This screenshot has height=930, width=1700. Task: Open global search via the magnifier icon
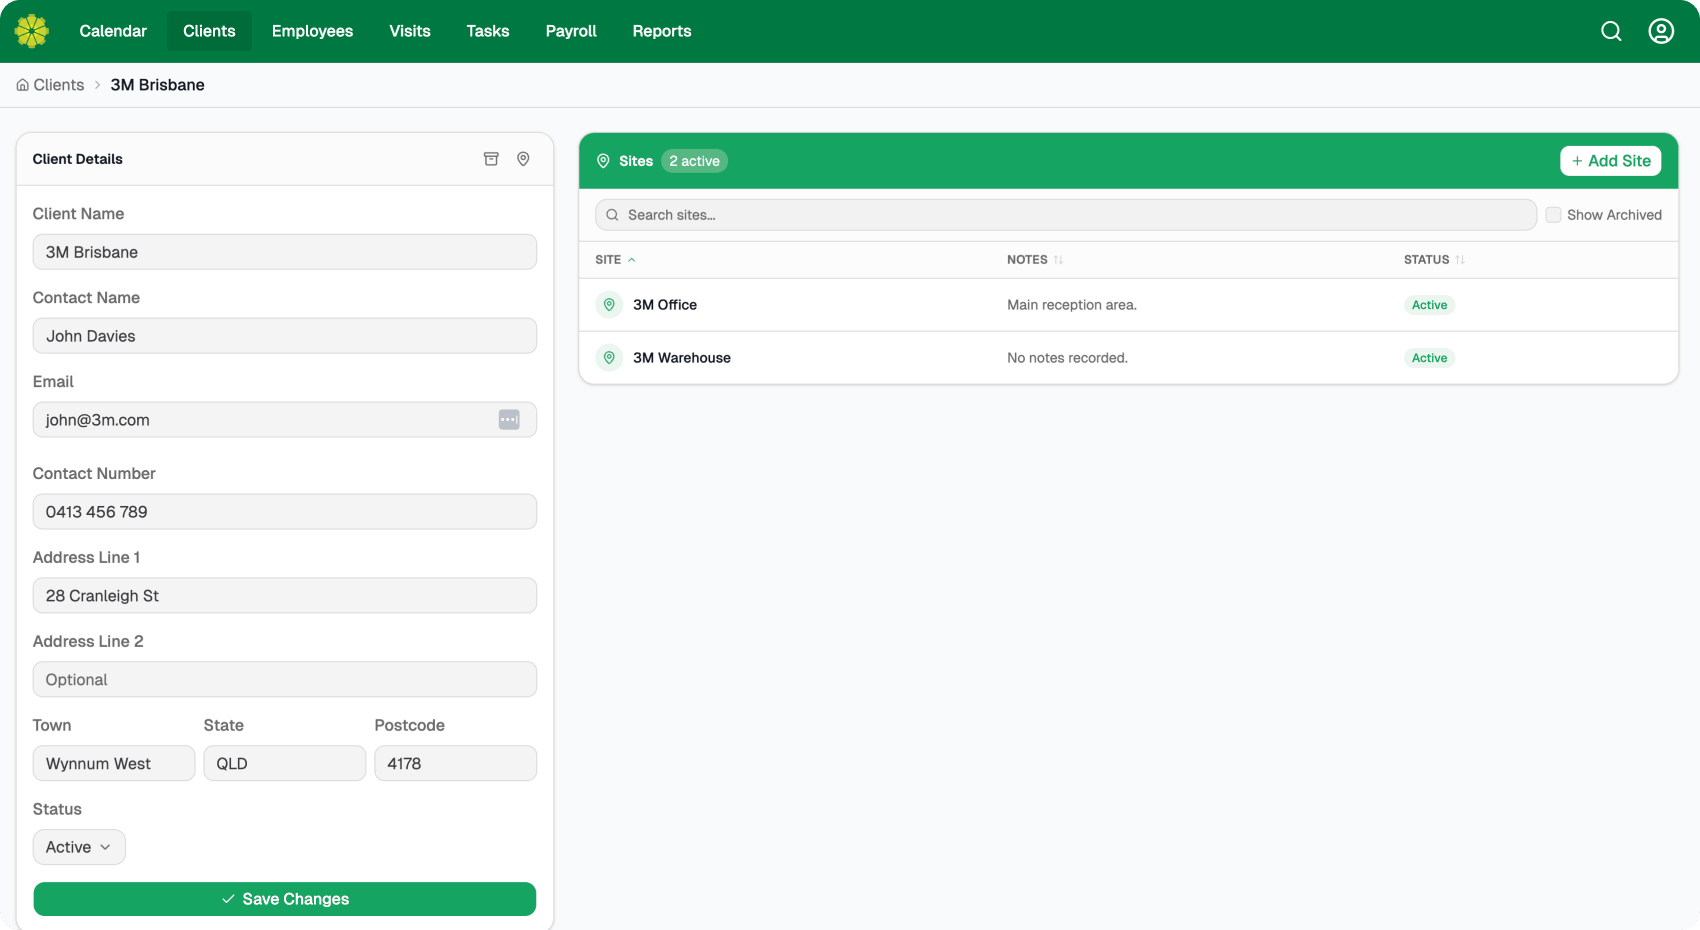(x=1611, y=31)
